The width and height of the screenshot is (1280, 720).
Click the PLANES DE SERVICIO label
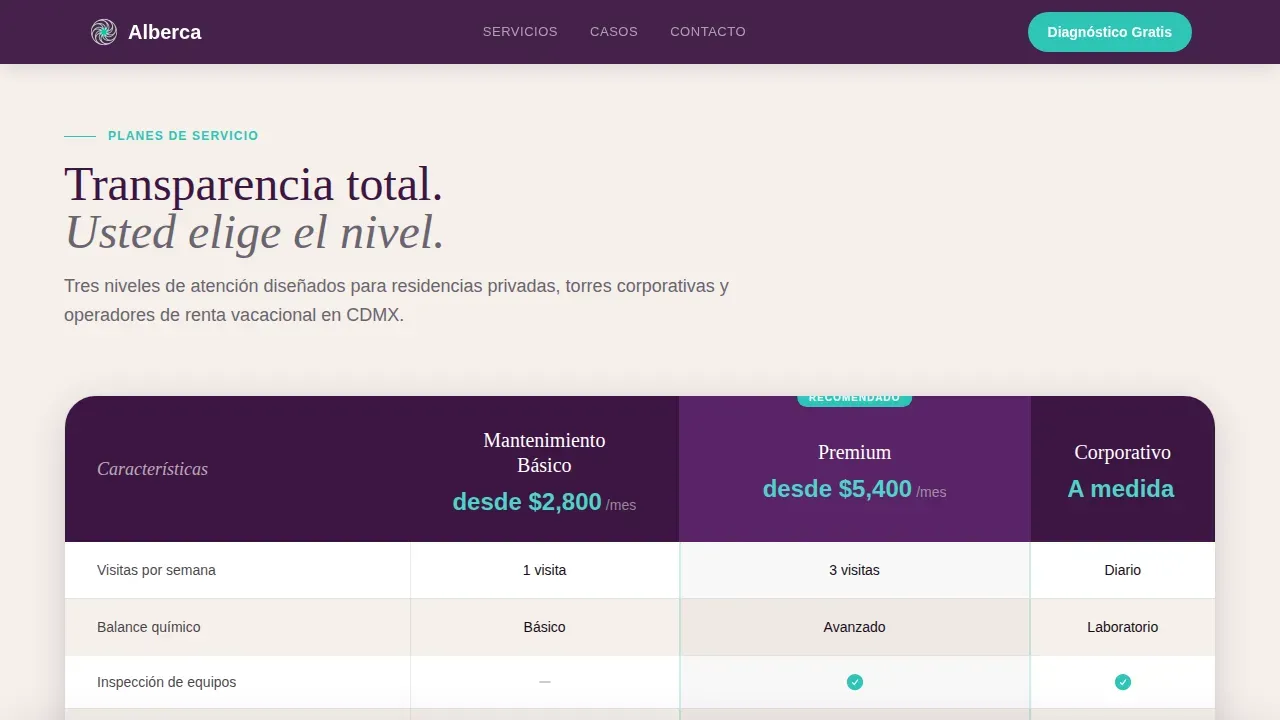coord(183,136)
